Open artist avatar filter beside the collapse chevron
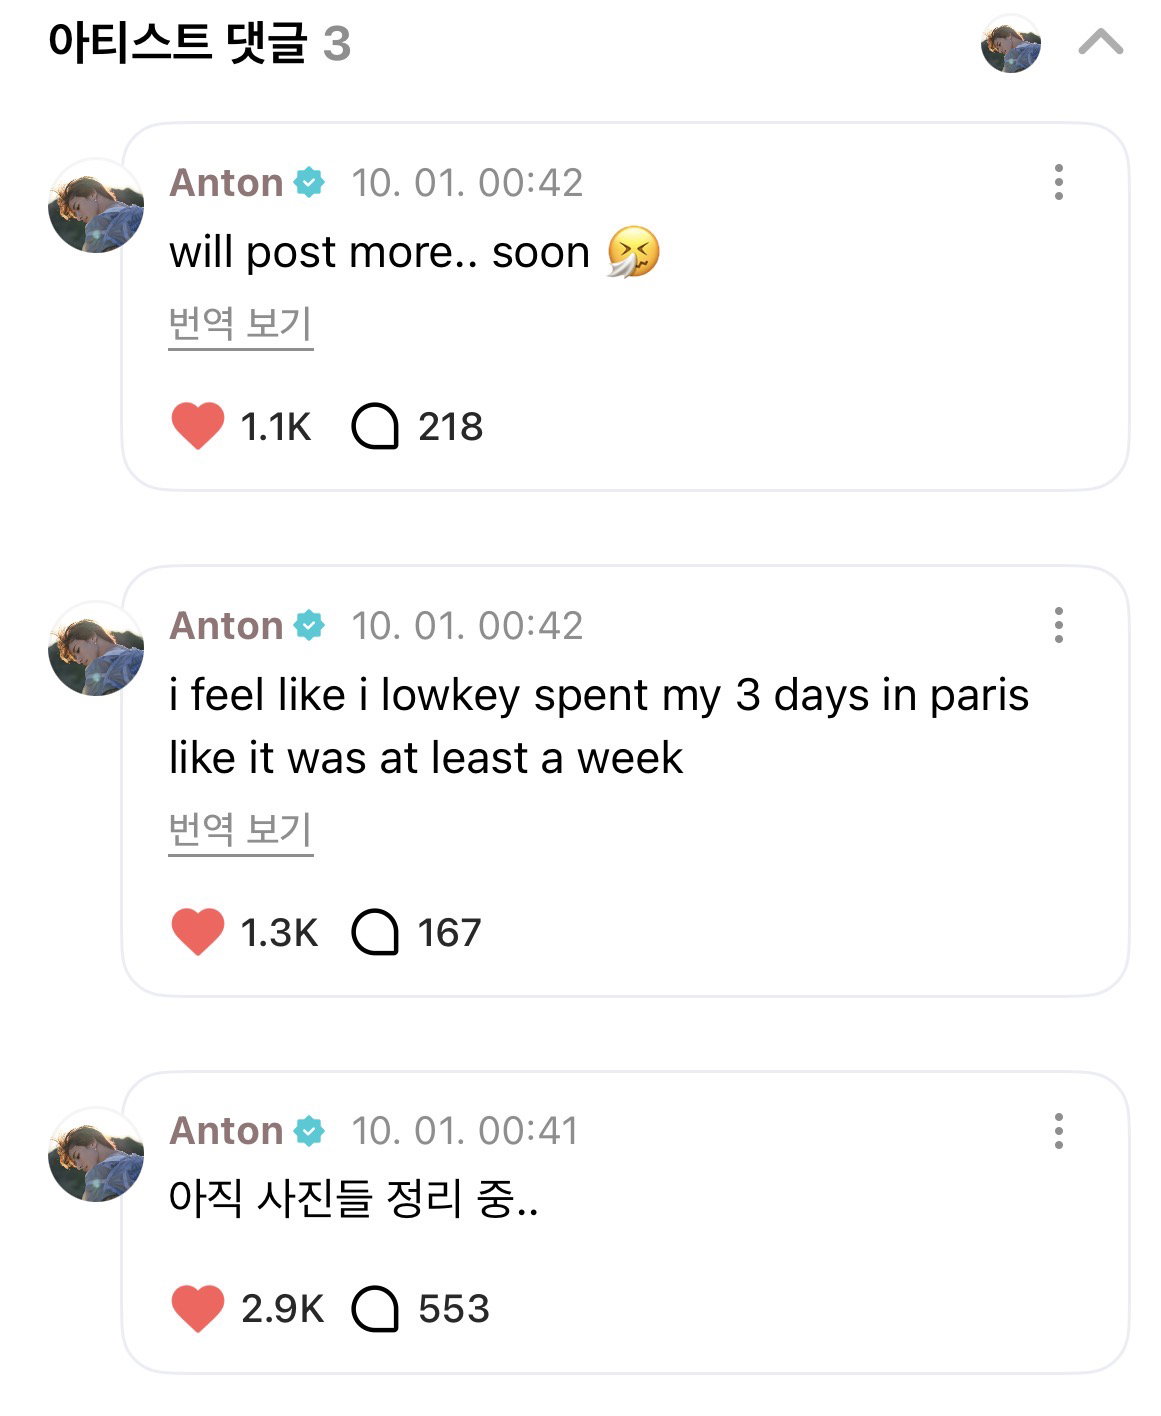Image resolution: width=1161 pixels, height=1416 pixels. pos(1011,44)
